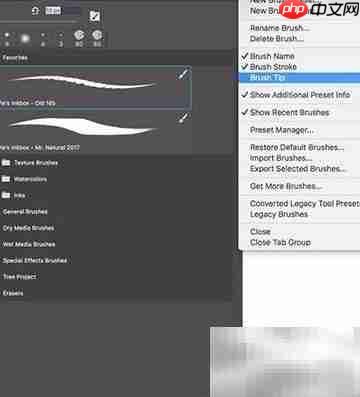Click Get More Brushes in the menu

286,186
